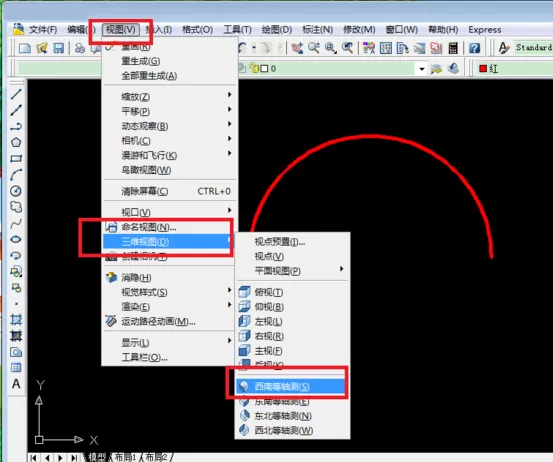553x462 pixels.
Task: Select the Line tool in the draw toolbar
Action: [x=16, y=94]
